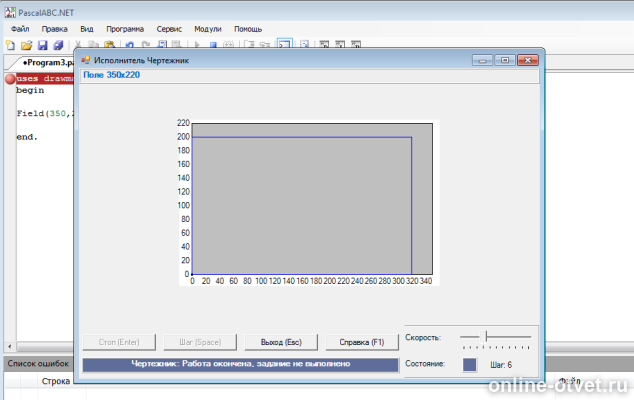Click the Save floppy disk icon
The height and width of the screenshot is (400, 634).
(x=42, y=45)
